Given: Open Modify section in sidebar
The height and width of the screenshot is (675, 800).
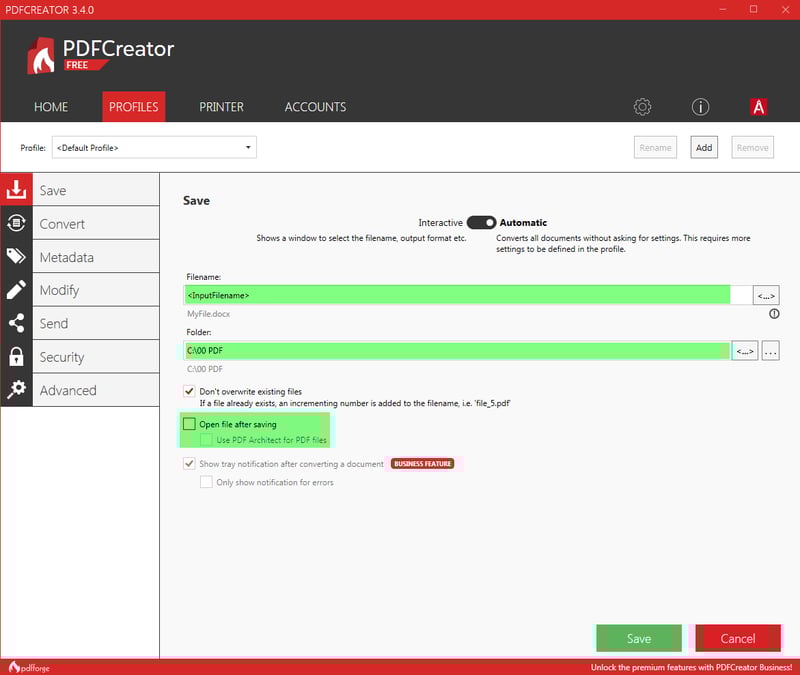Looking at the screenshot, I should coord(96,290).
